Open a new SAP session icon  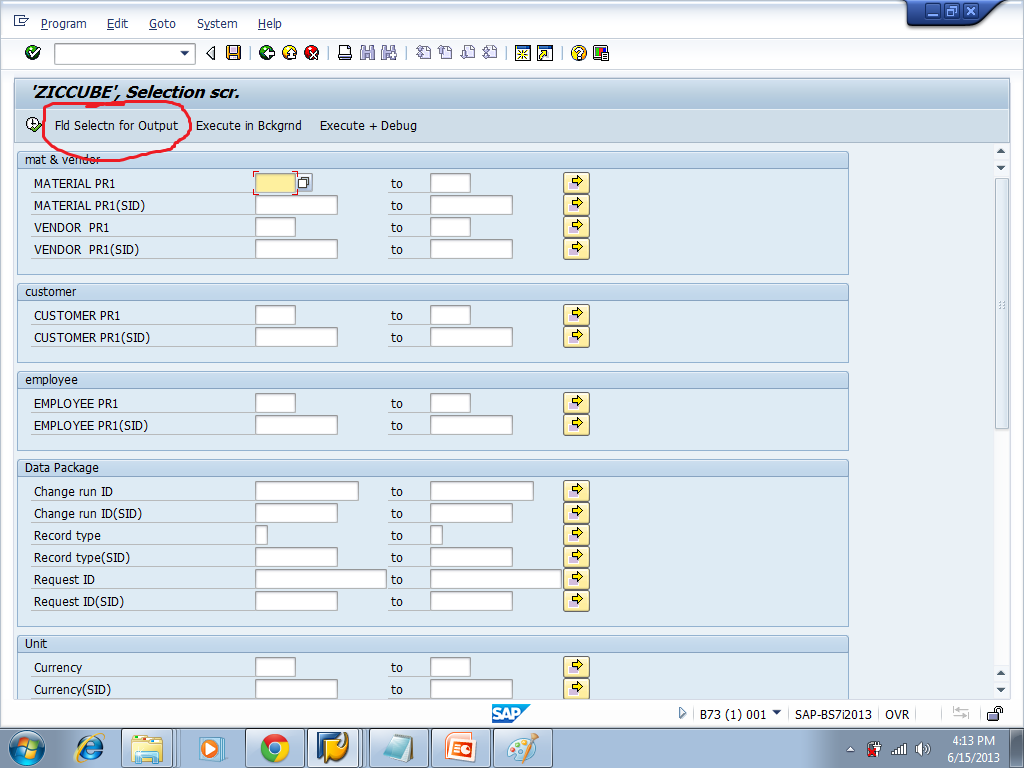click(523, 53)
